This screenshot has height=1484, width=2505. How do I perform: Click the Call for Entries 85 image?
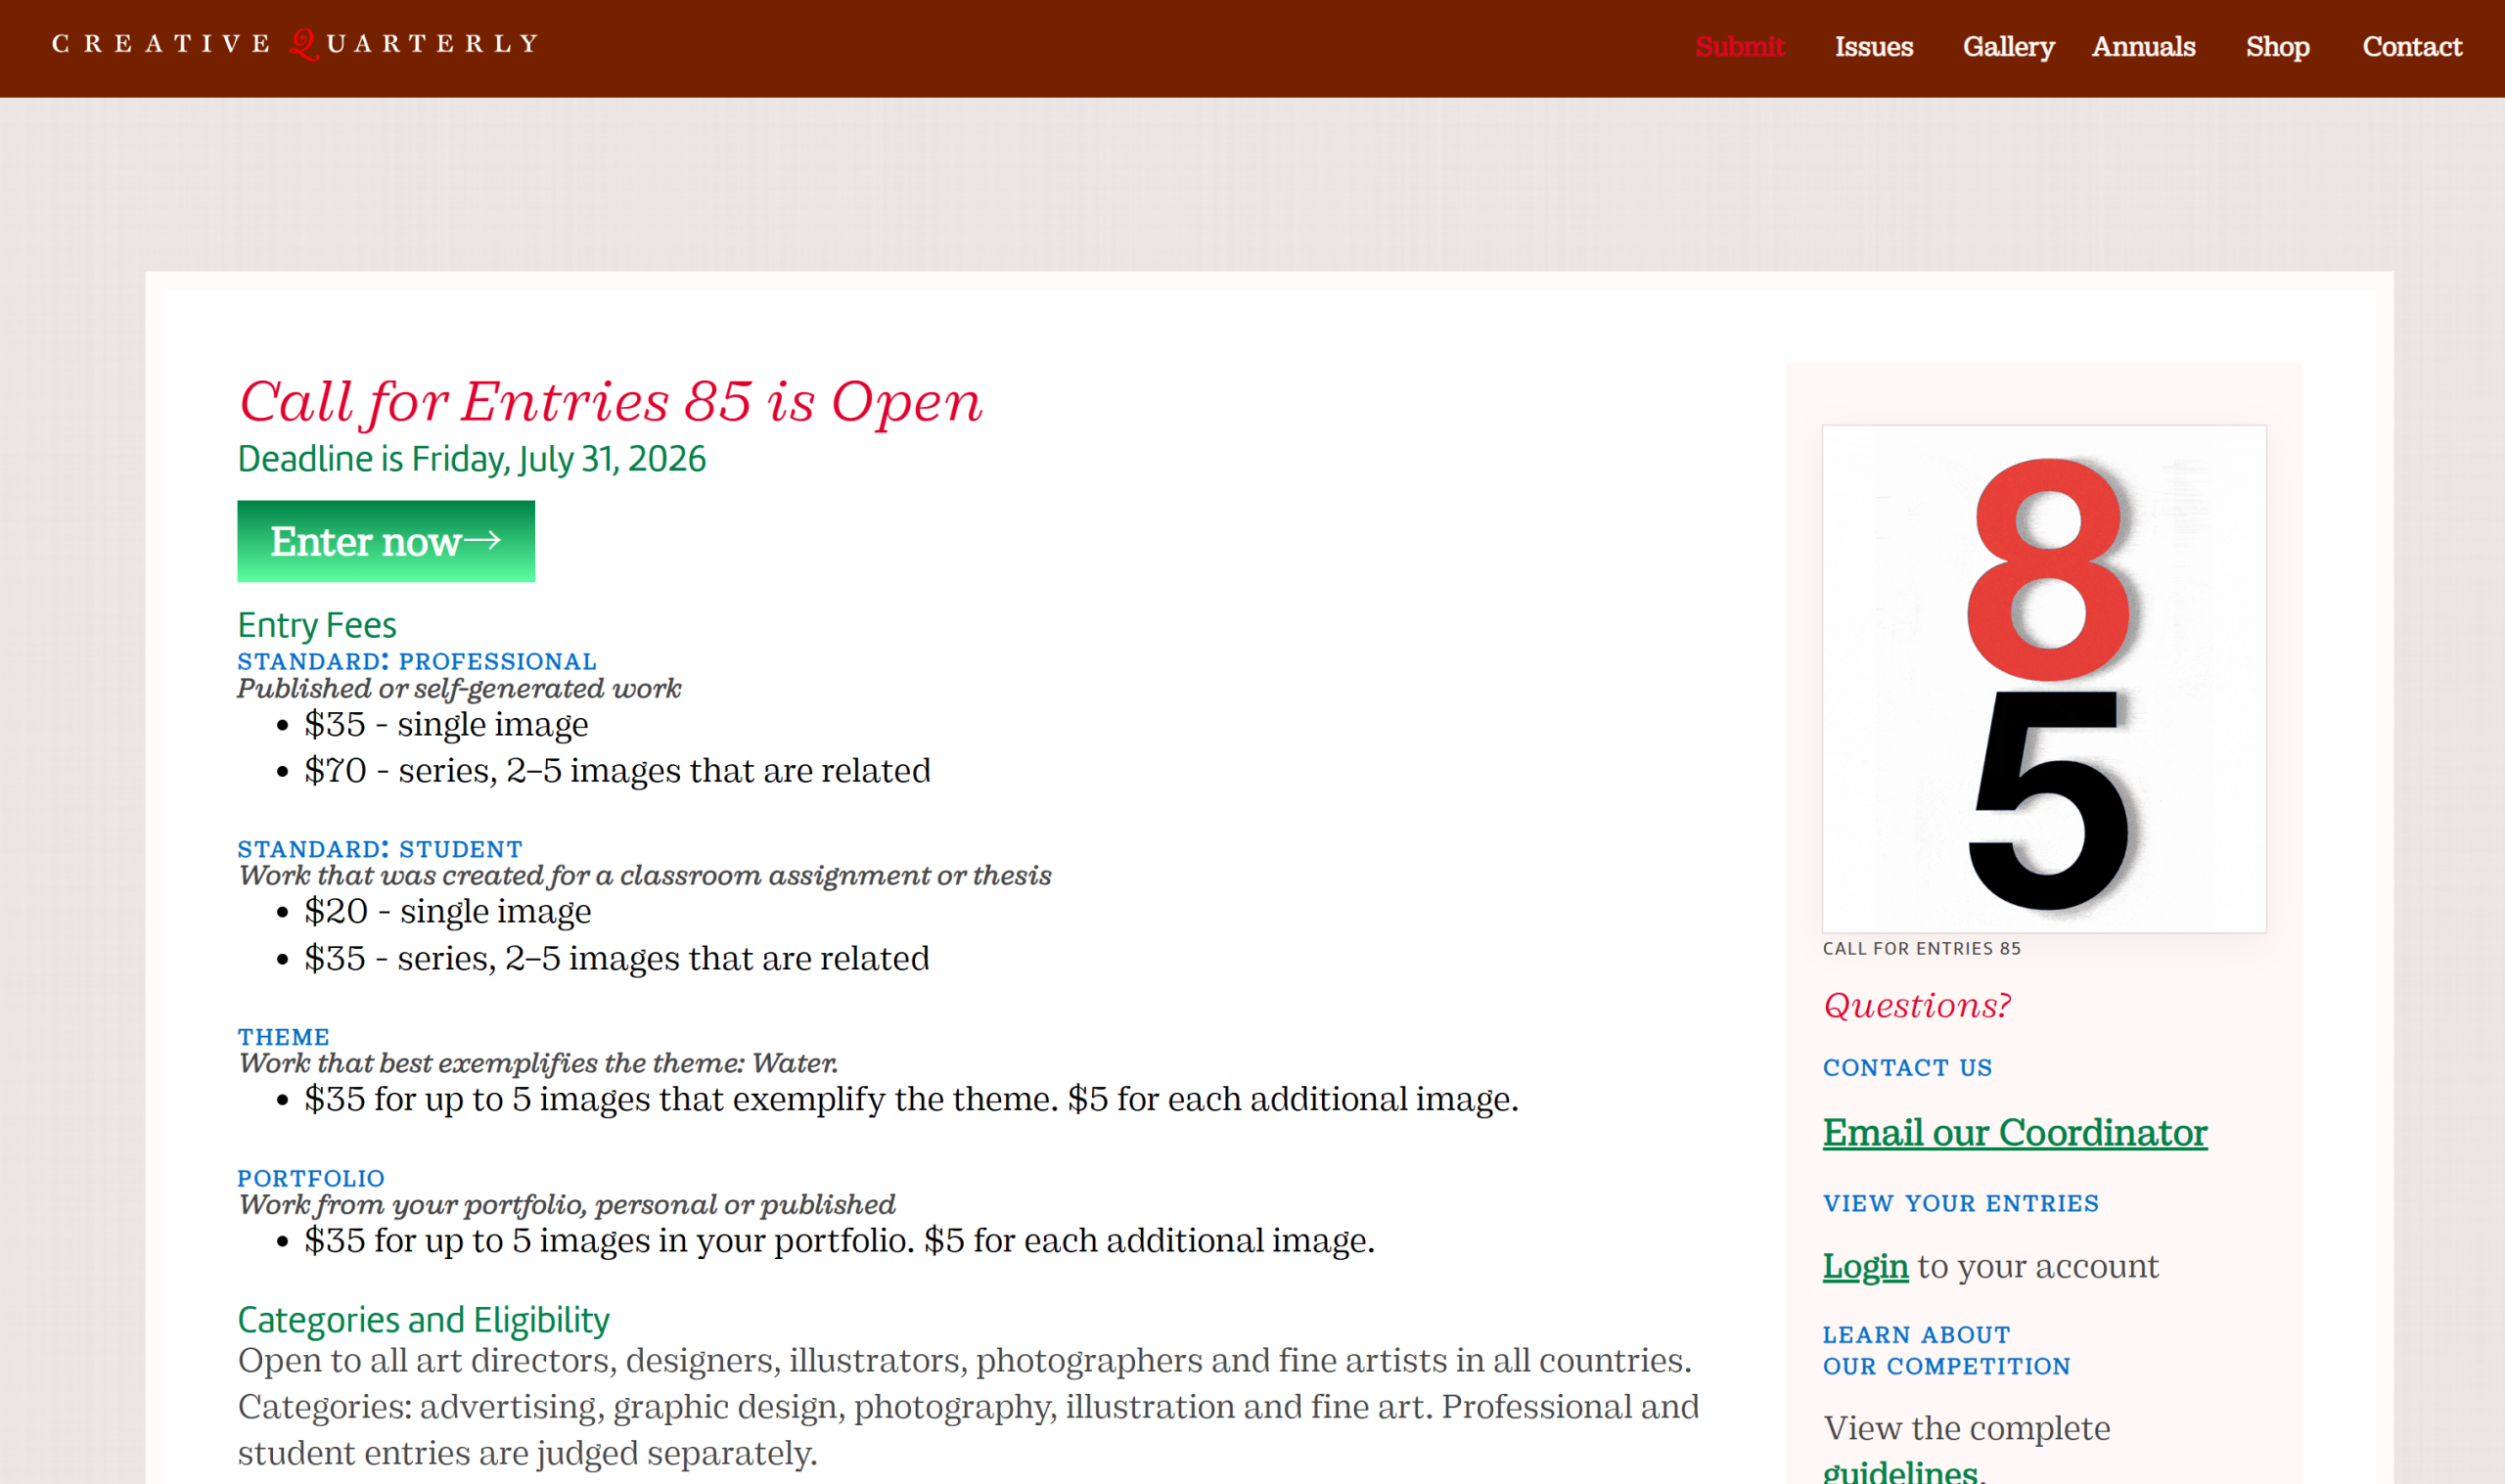pos(2043,679)
